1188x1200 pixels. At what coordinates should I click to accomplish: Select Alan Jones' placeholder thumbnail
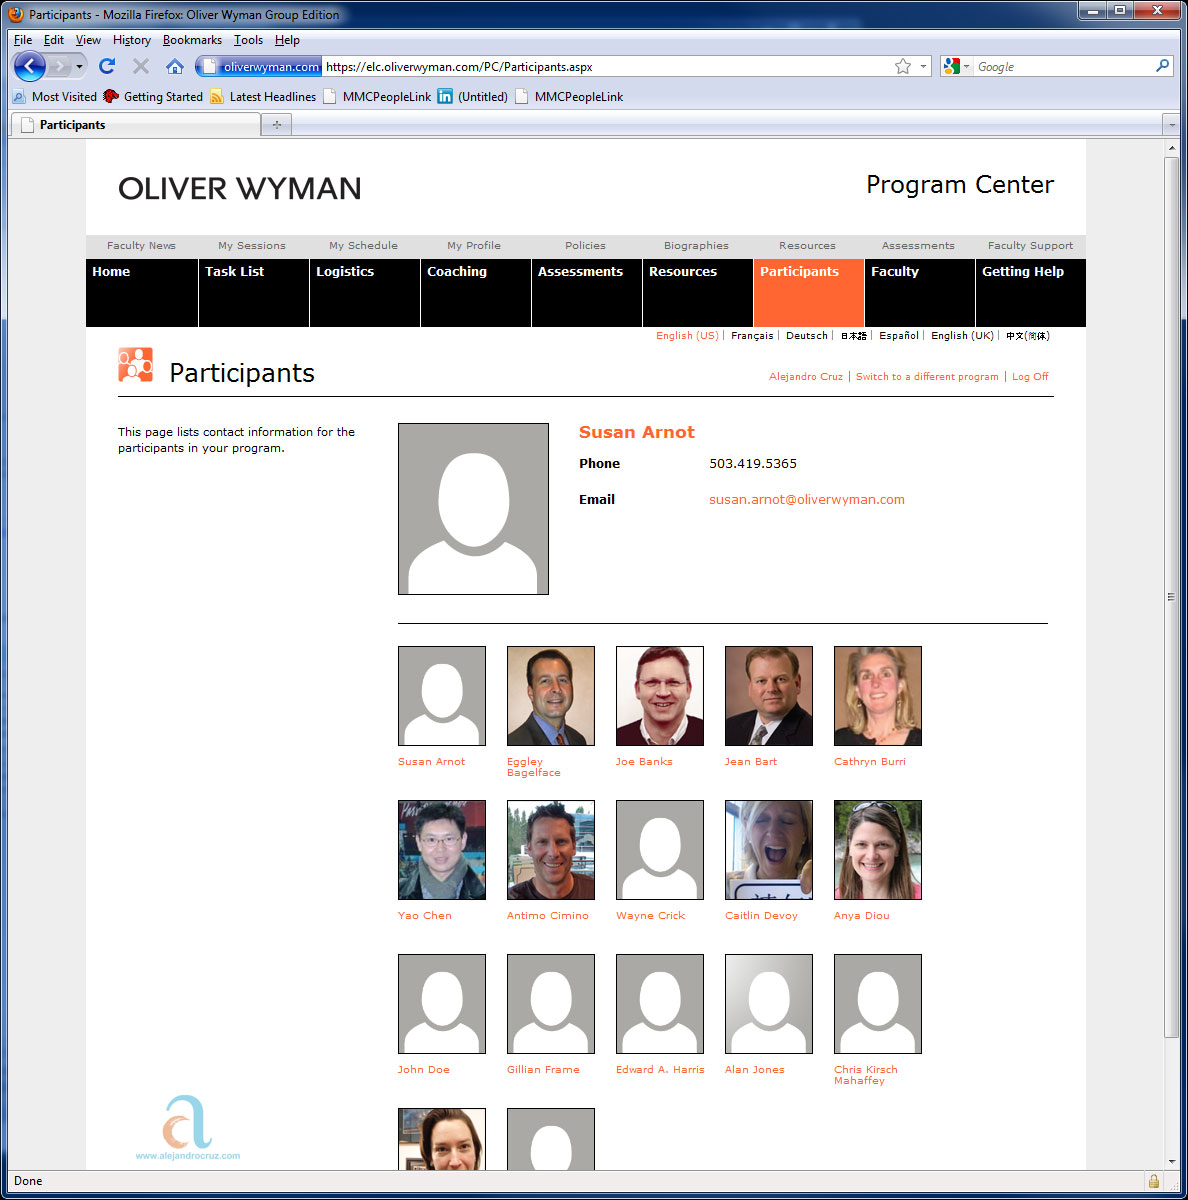(769, 1004)
